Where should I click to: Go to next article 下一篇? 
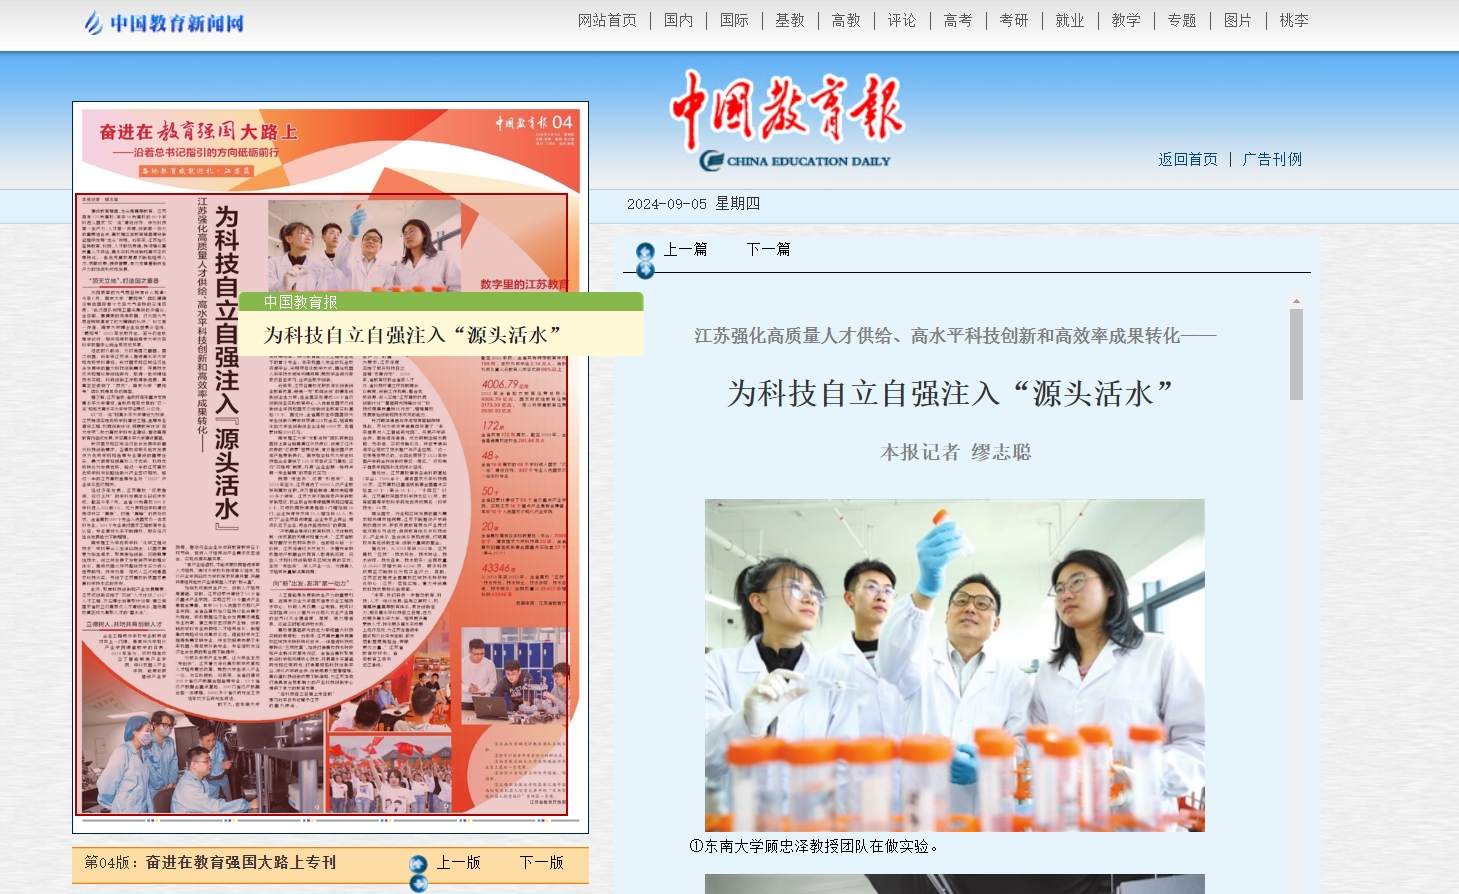768,249
